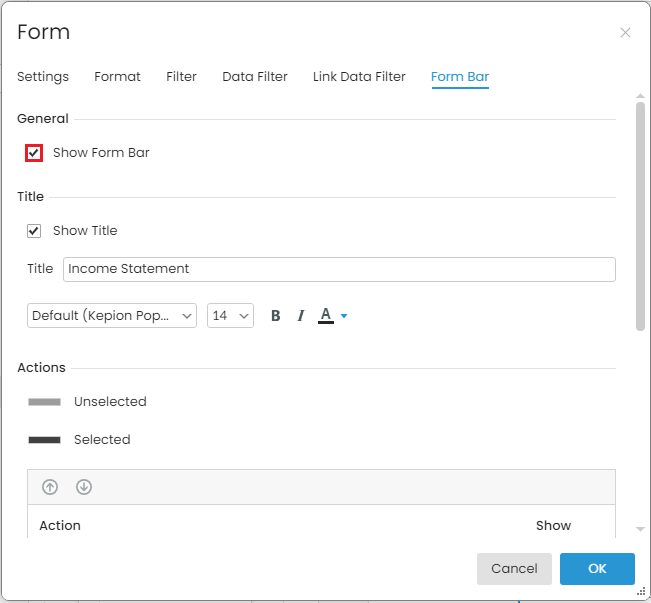Viewport: 651px width, 603px height.
Task: Go to the Link Data Filter tab
Action: tap(359, 76)
